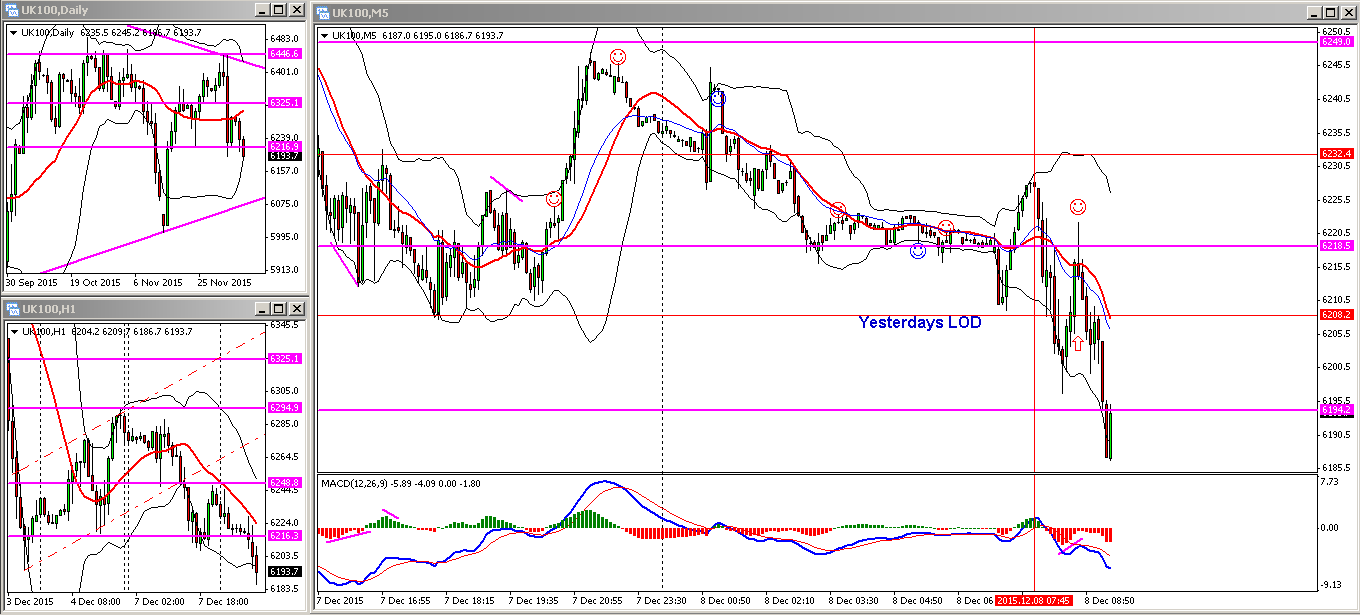The image size is (1360, 615).
Task: Click the '25 Nov 2015' date on Daily time axis
Action: (x=226, y=283)
